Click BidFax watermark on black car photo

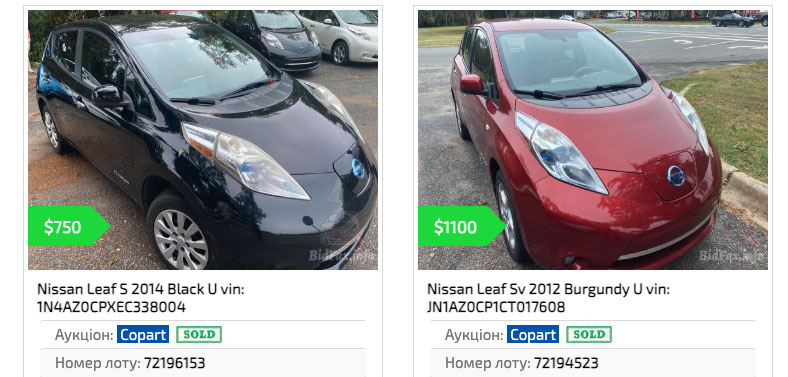[x=341, y=255]
